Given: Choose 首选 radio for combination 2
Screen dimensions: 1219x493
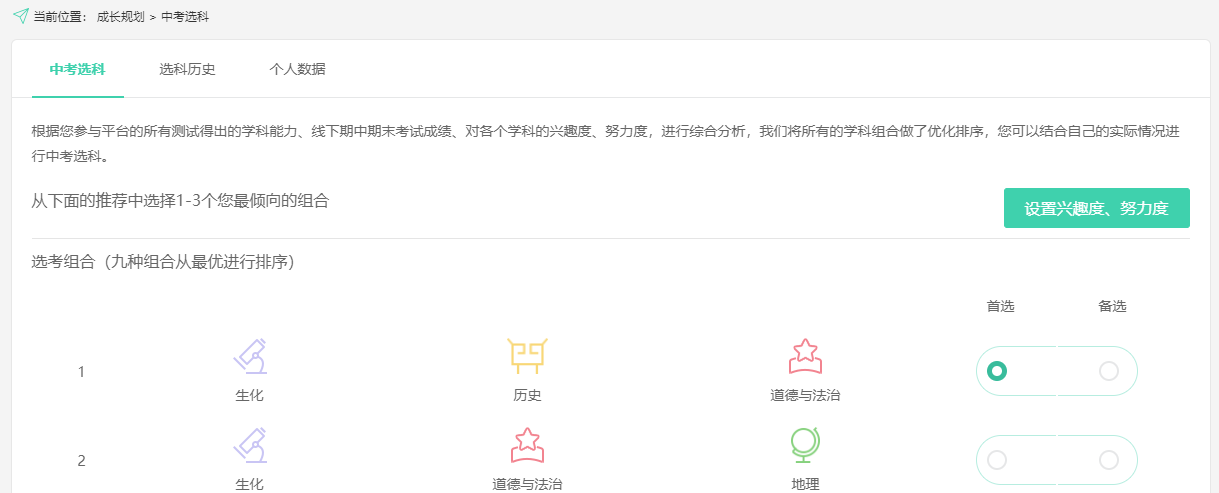Looking at the screenshot, I should [996, 460].
